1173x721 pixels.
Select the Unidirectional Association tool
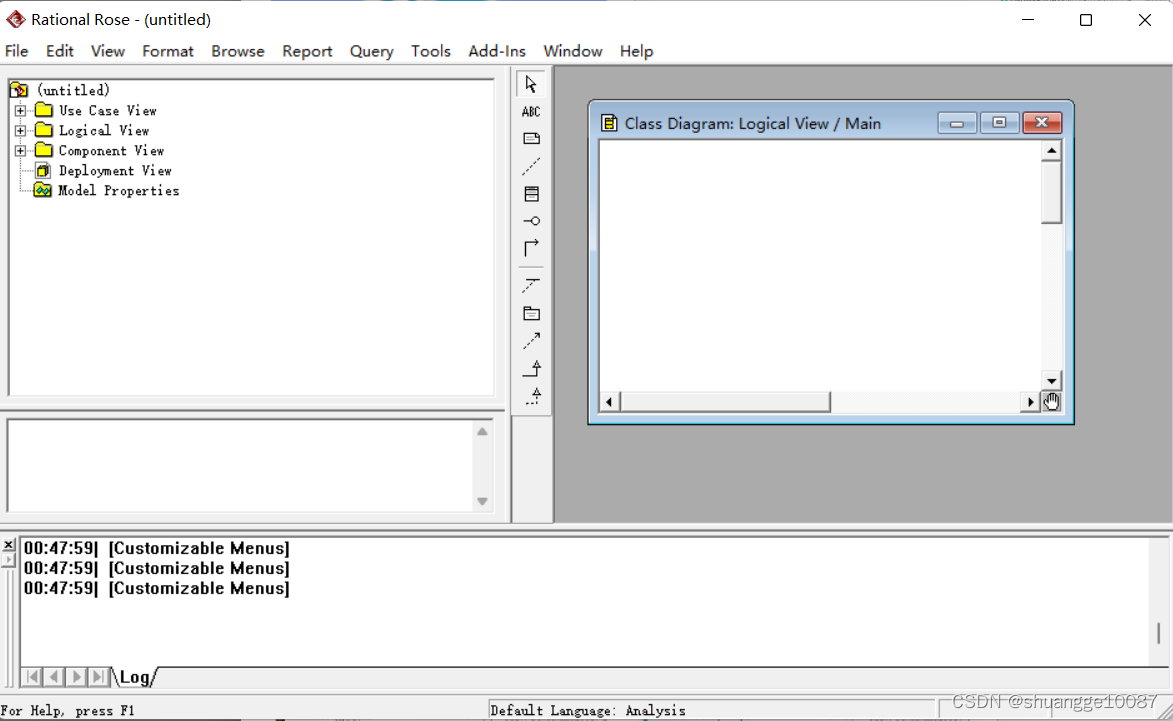pos(531,248)
